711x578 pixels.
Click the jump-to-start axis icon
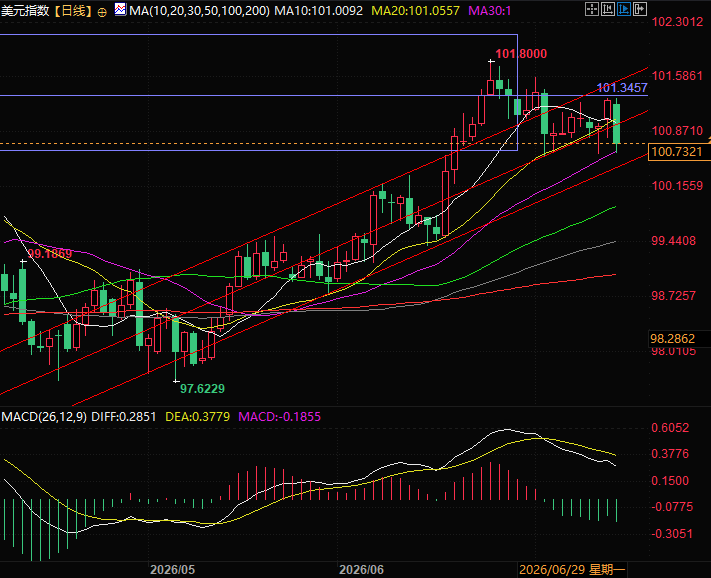coord(608,9)
